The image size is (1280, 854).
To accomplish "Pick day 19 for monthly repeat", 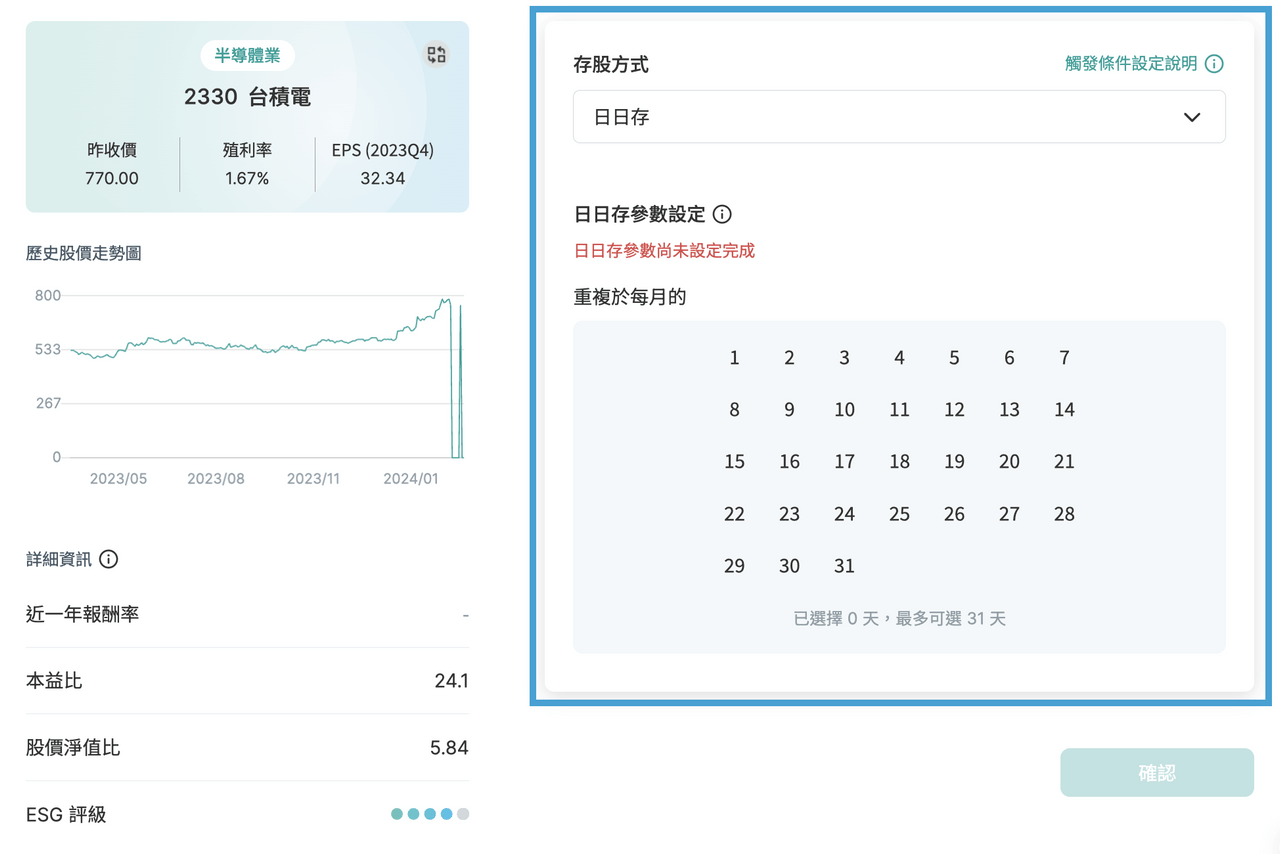I will click(x=955, y=462).
